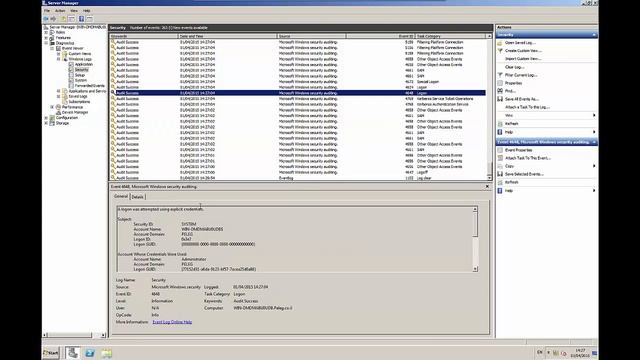Collapse the Windows Logs node
The image size is (640, 360).
pyautogui.click(x=58, y=59)
